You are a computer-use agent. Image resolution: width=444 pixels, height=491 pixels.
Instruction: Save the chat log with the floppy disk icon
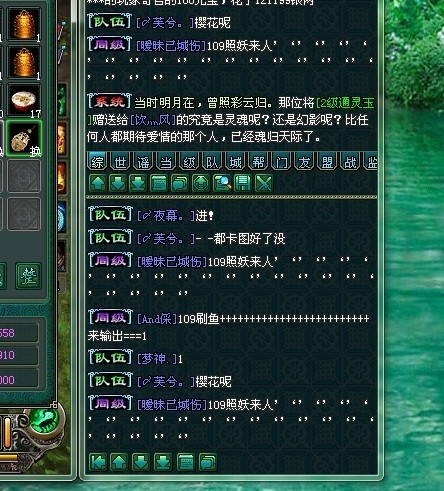243,183
